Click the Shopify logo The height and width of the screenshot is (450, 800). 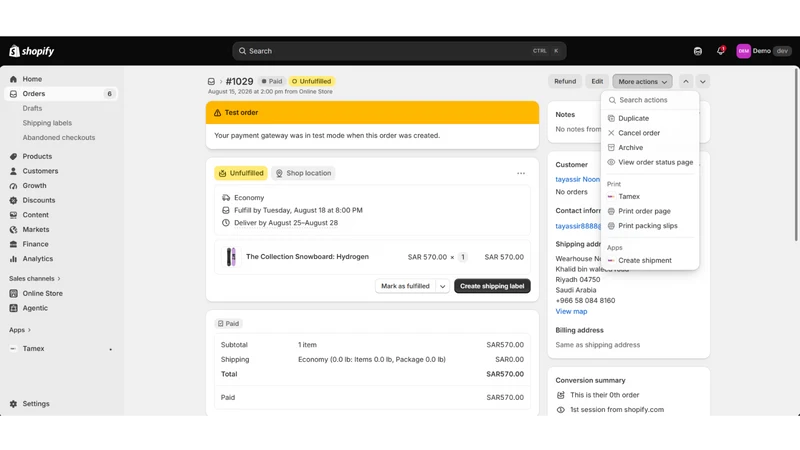tap(32, 51)
